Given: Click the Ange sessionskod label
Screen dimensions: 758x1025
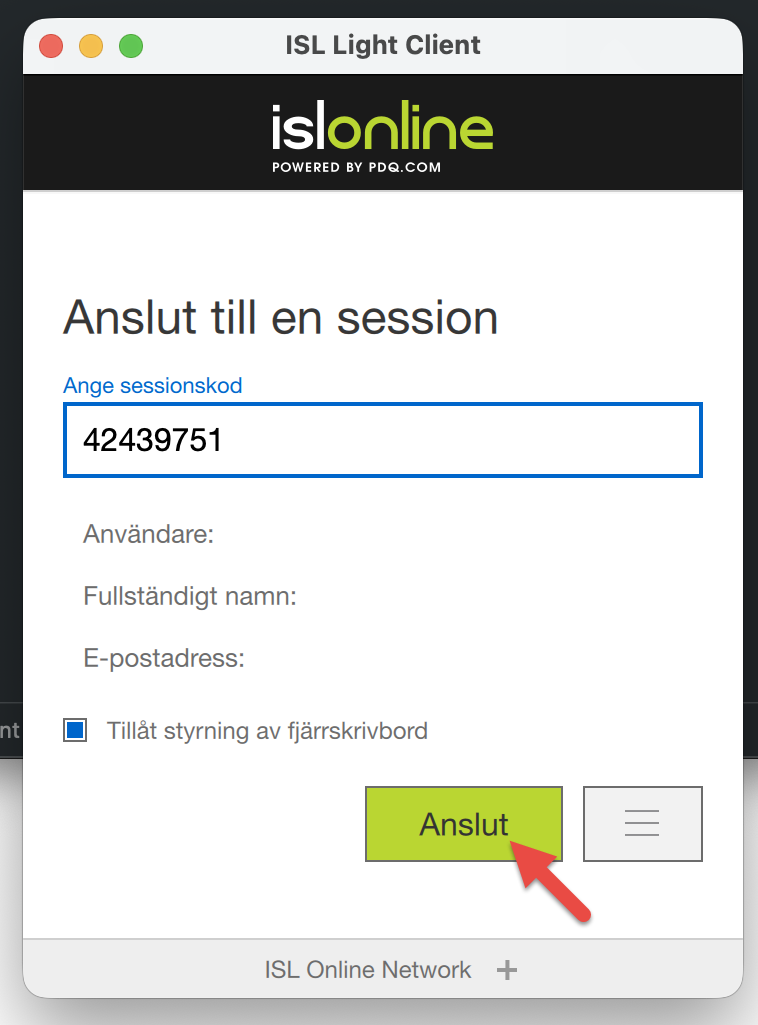Looking at the screenshot, I should (x=152, y=385).
